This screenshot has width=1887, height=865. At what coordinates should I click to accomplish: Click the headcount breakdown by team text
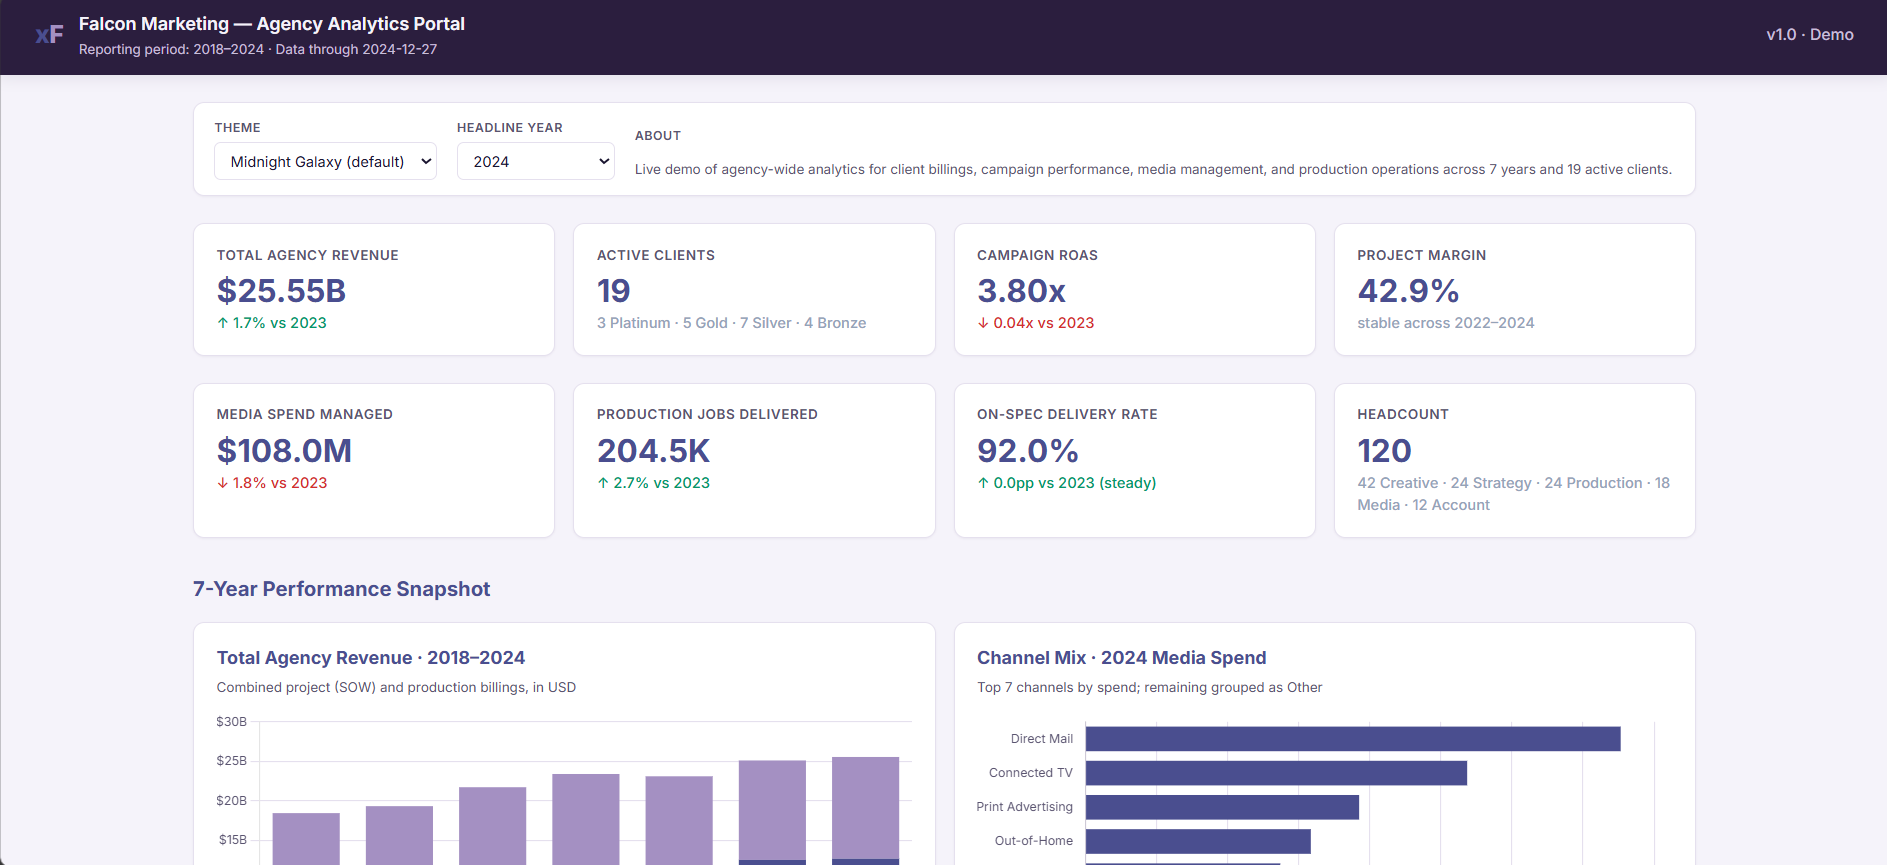(1513, 494)
